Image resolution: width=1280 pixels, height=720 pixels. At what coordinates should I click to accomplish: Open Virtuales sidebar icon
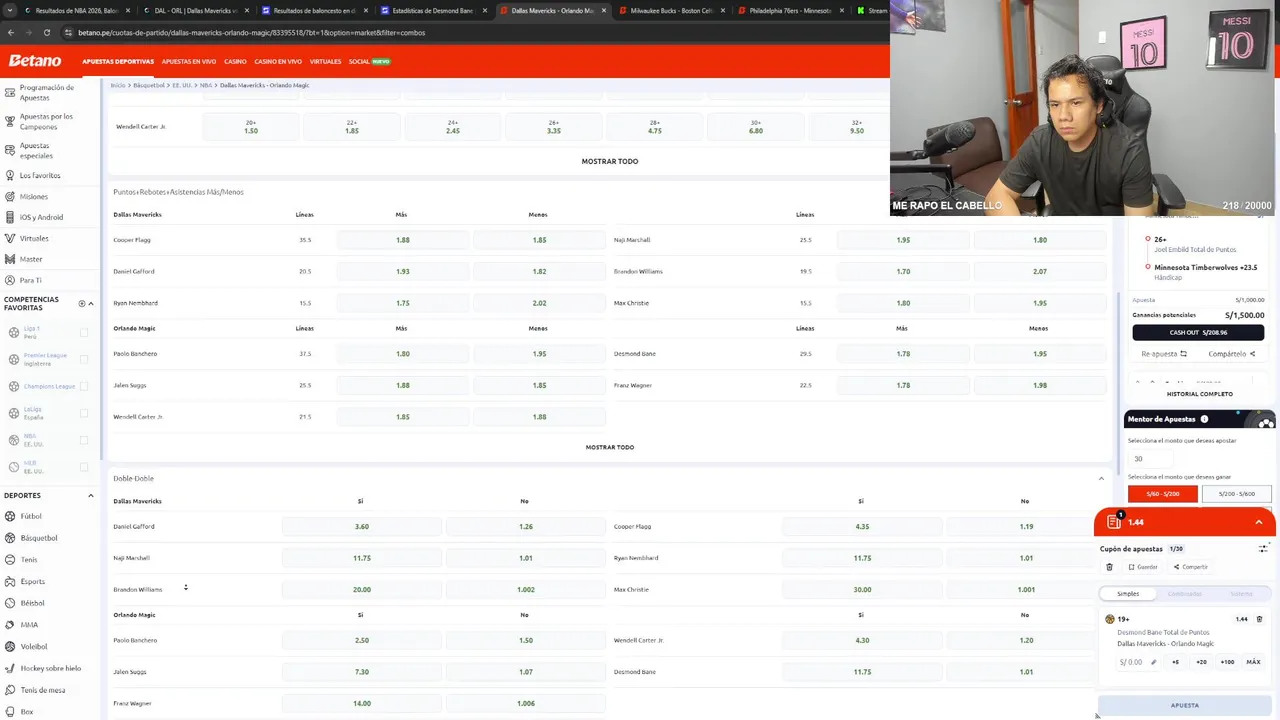(x=9, y=238)
